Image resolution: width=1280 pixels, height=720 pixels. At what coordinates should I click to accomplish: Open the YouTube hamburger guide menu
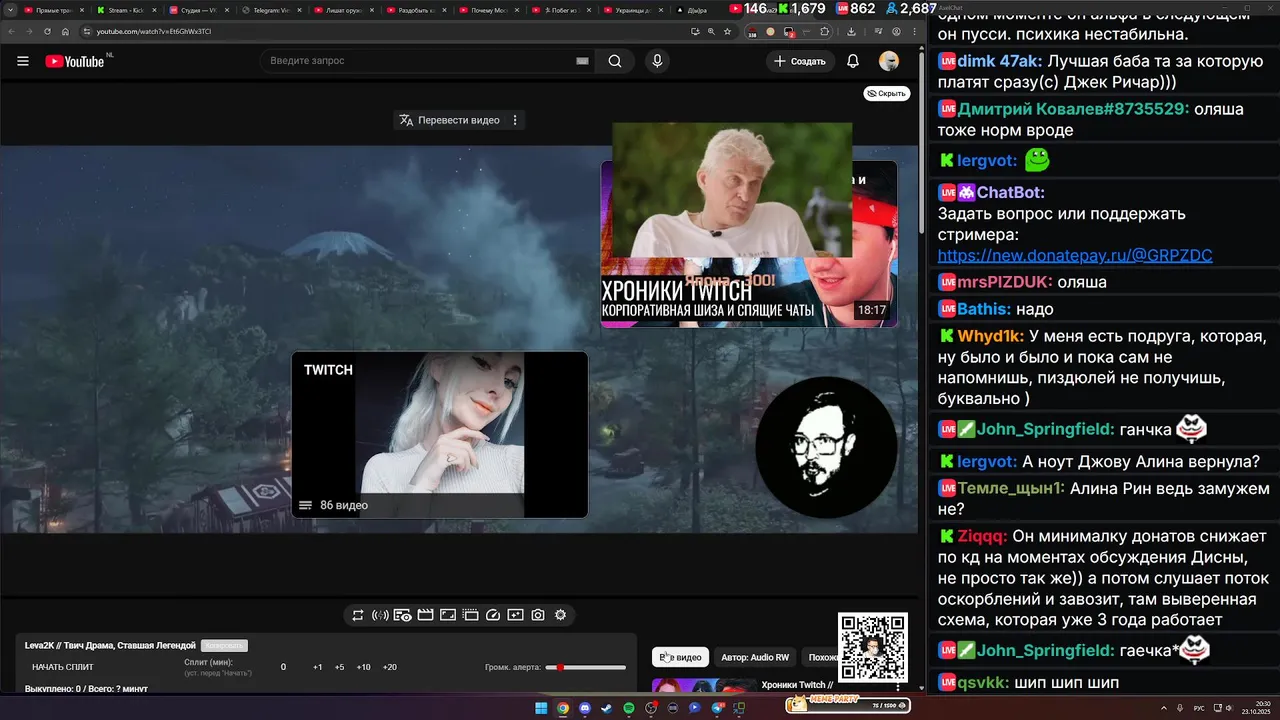coord(23,61)
